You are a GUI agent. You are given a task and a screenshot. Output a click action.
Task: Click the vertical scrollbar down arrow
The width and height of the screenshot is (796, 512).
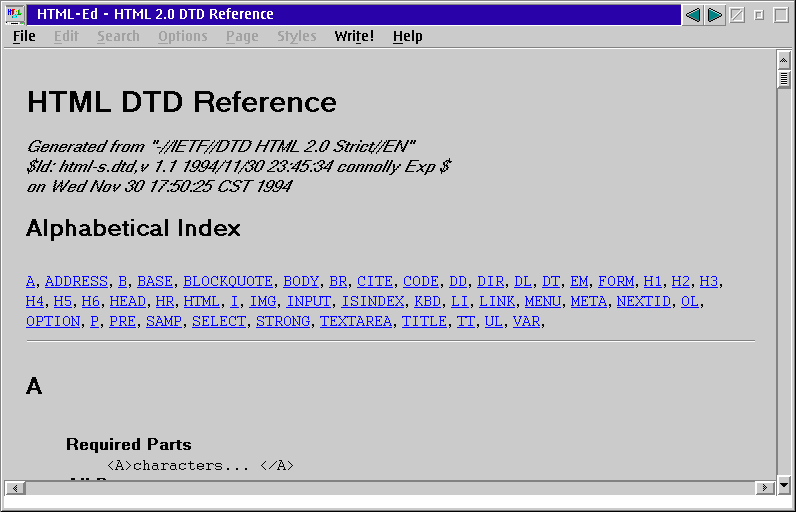(784, 483)
